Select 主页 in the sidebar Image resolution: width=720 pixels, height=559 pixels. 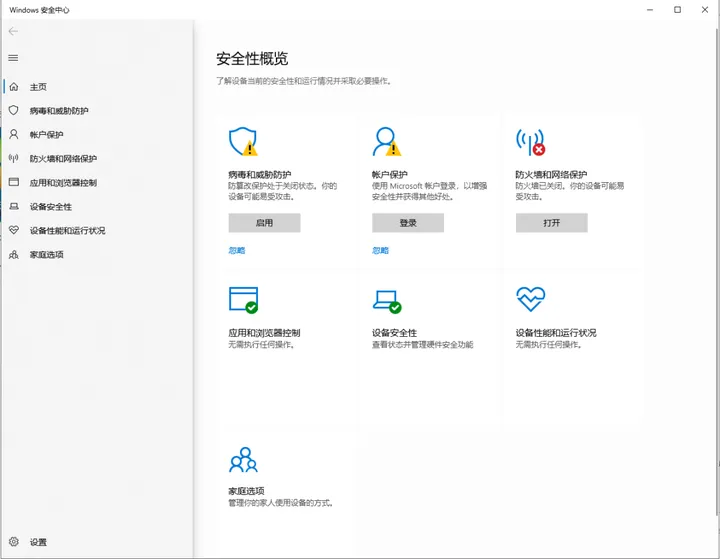(x=38, y=87)
